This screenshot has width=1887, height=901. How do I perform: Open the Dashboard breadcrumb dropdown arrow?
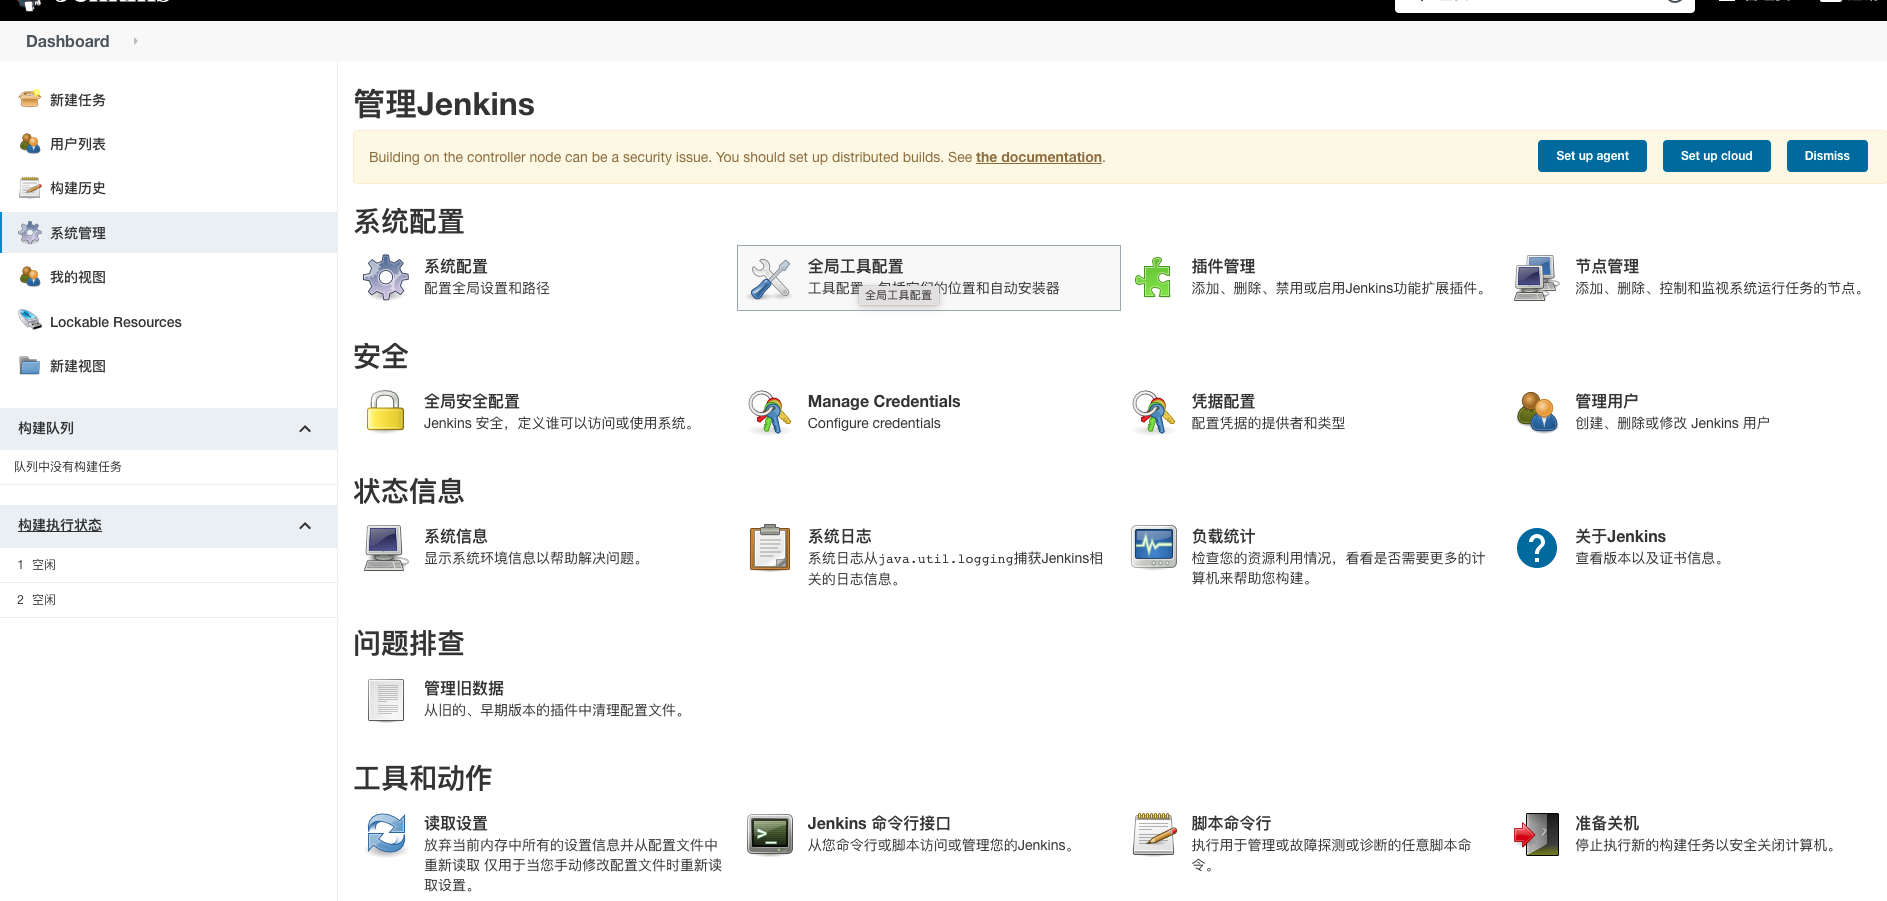pyautogui.click(x=135, y=41)
